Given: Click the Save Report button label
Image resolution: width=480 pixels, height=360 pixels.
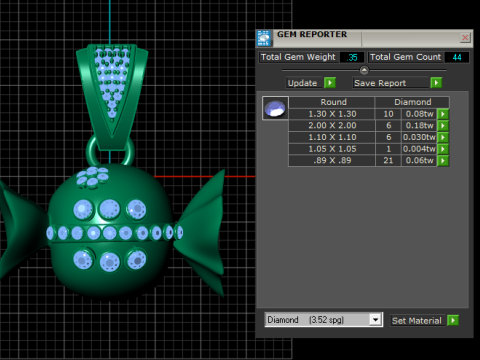Looking at the screenshot, I should [x=380, y=83].
